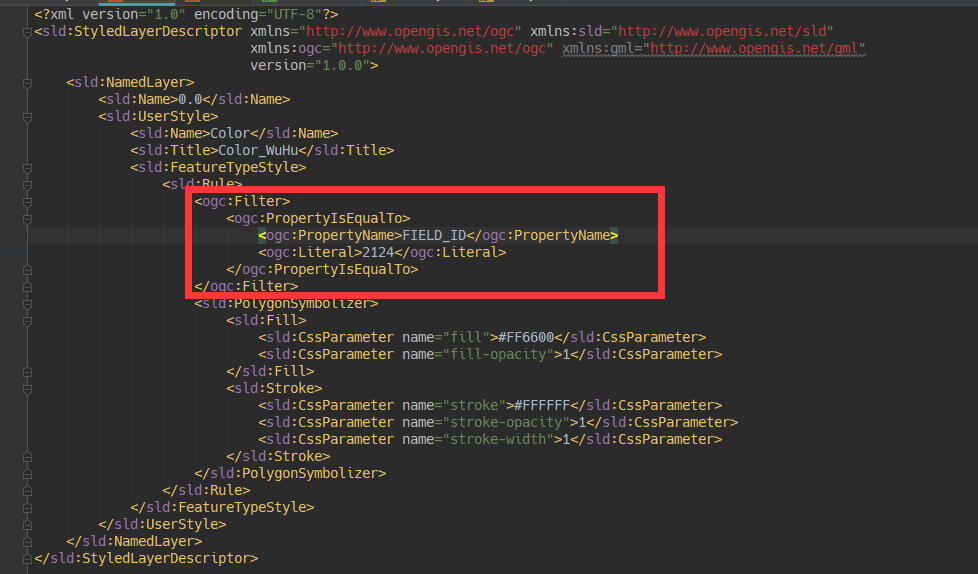Click the closing /sld:NamedLayer tag text
Screen dimensions: 978x574
tap(135, 541)
